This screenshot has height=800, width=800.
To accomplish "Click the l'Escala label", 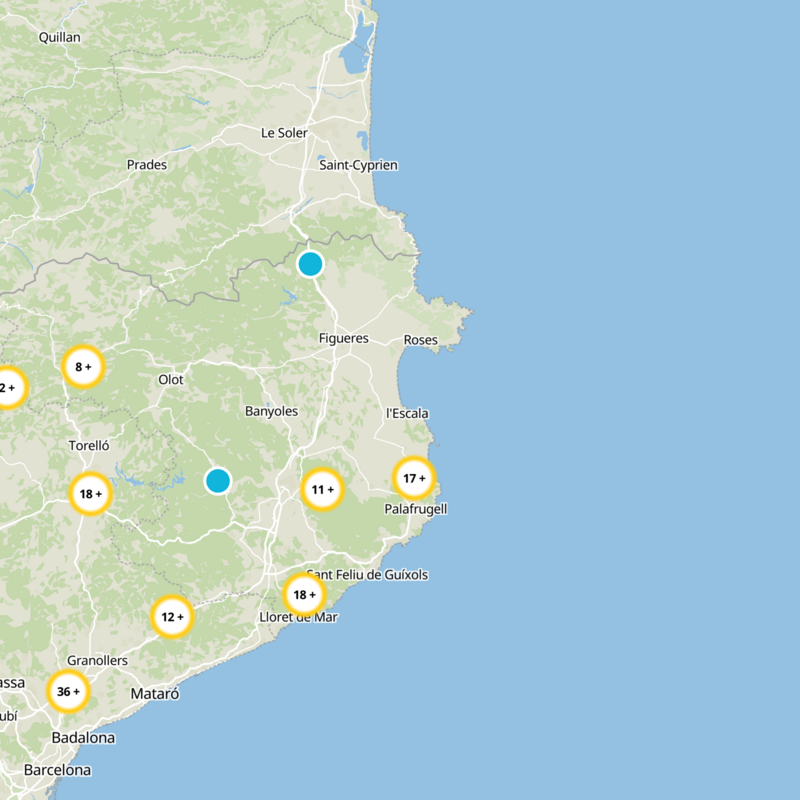I will point(407,413).
